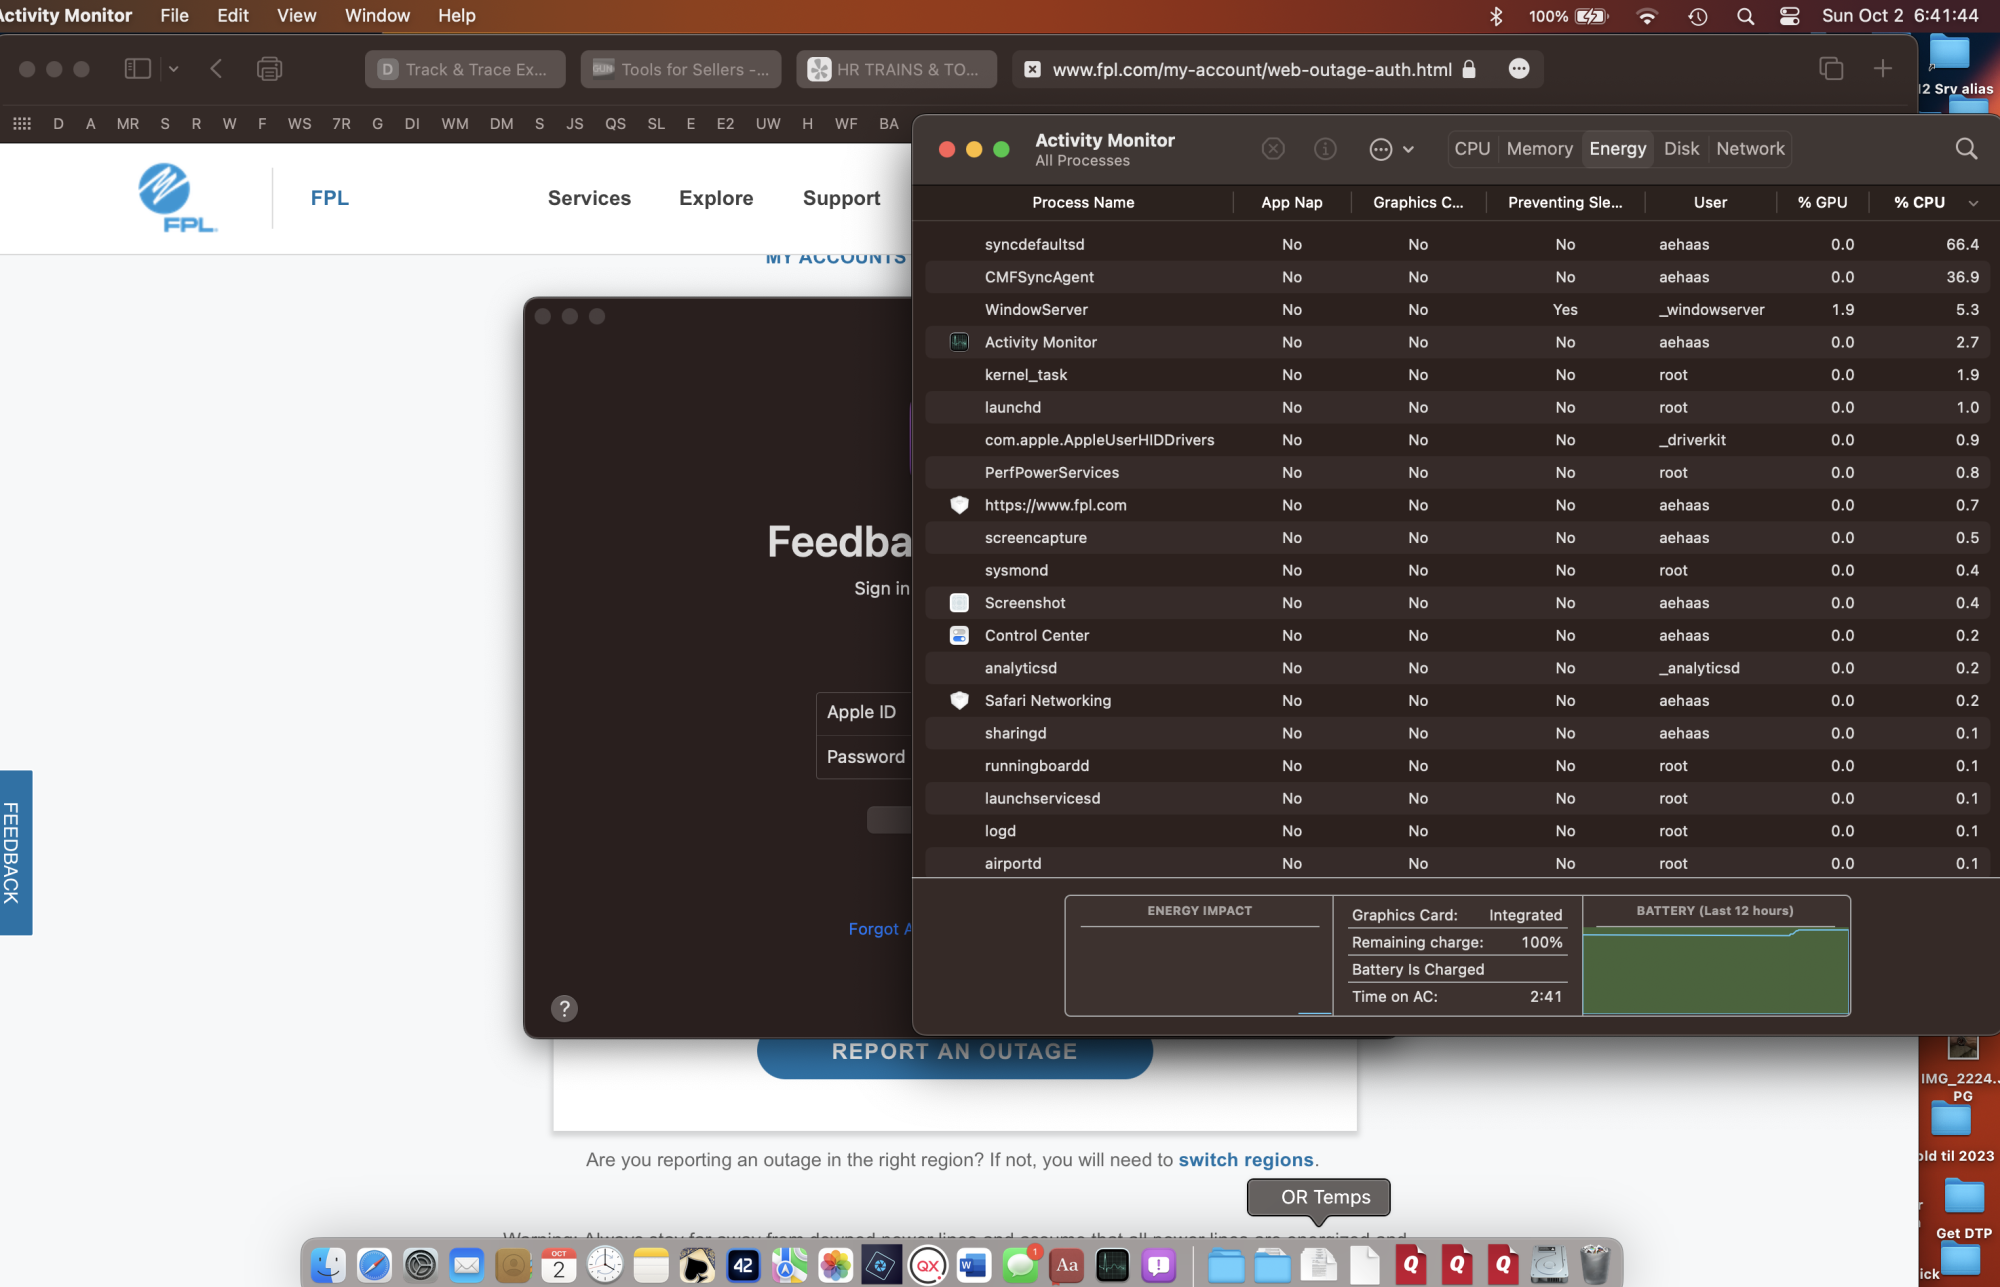
Task: Open the Window menu in the menu bar
Action: click(377, 16)
